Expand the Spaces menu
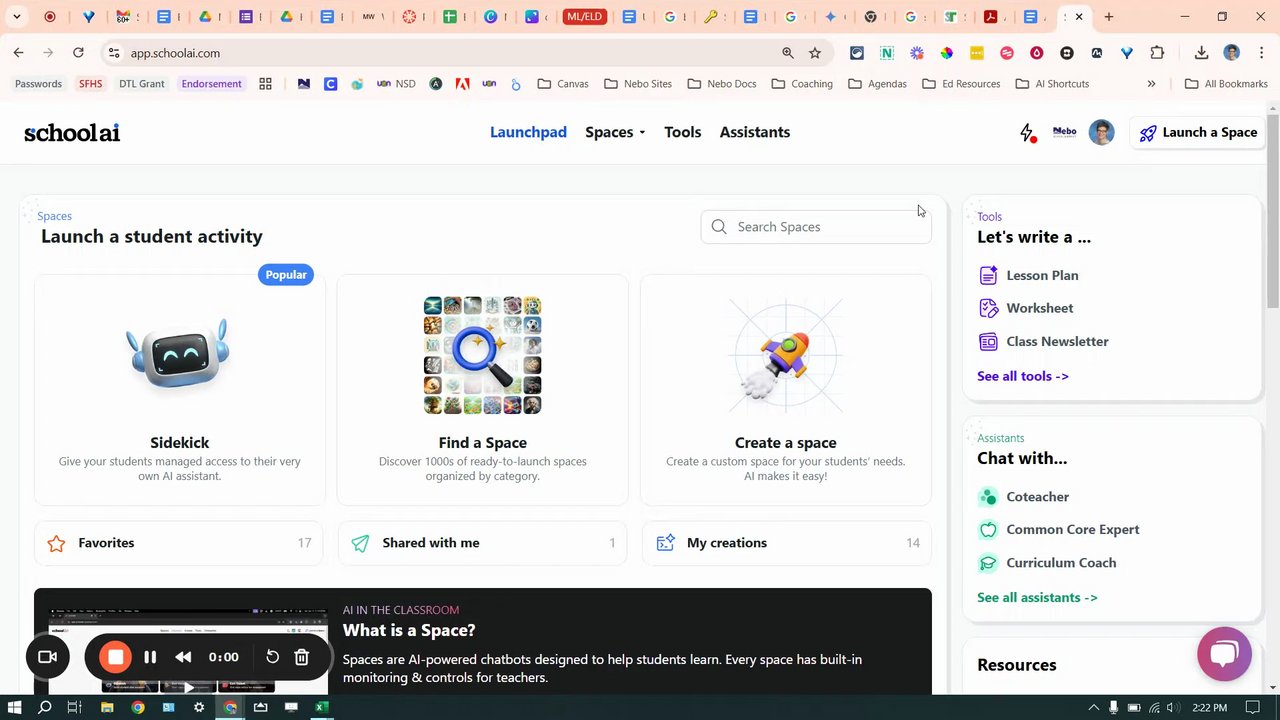The height and width of the screenshot is (720, 1280). click(615, 132)
